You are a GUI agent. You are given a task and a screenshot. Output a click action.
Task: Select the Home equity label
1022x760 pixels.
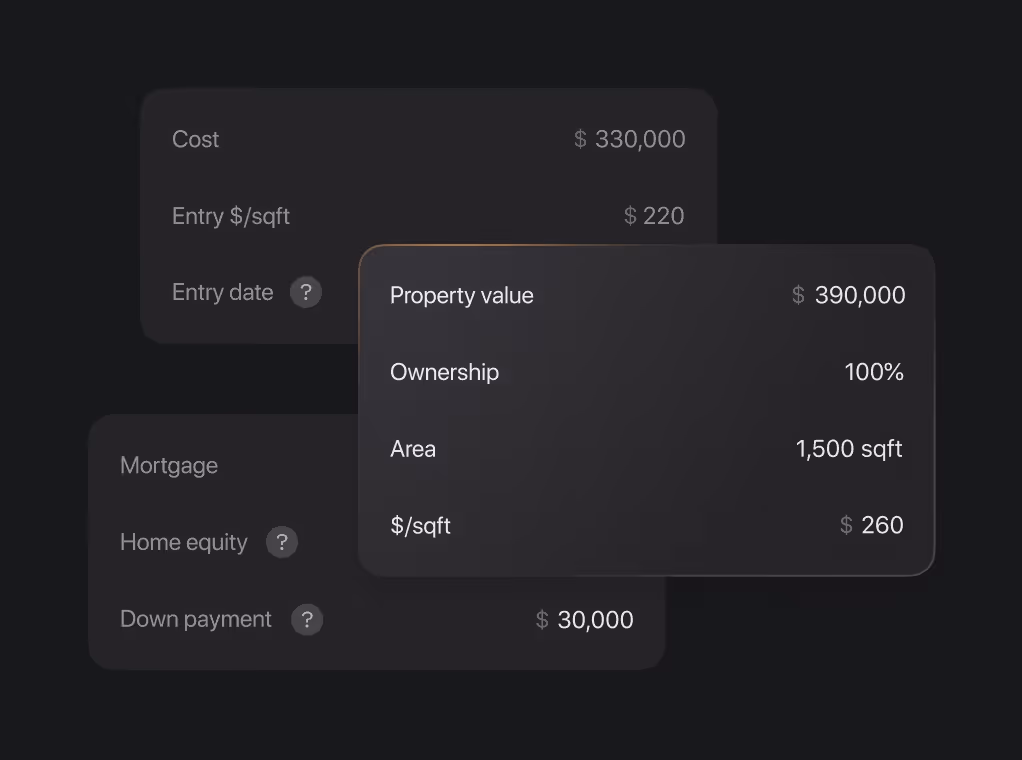click(183, 542)
